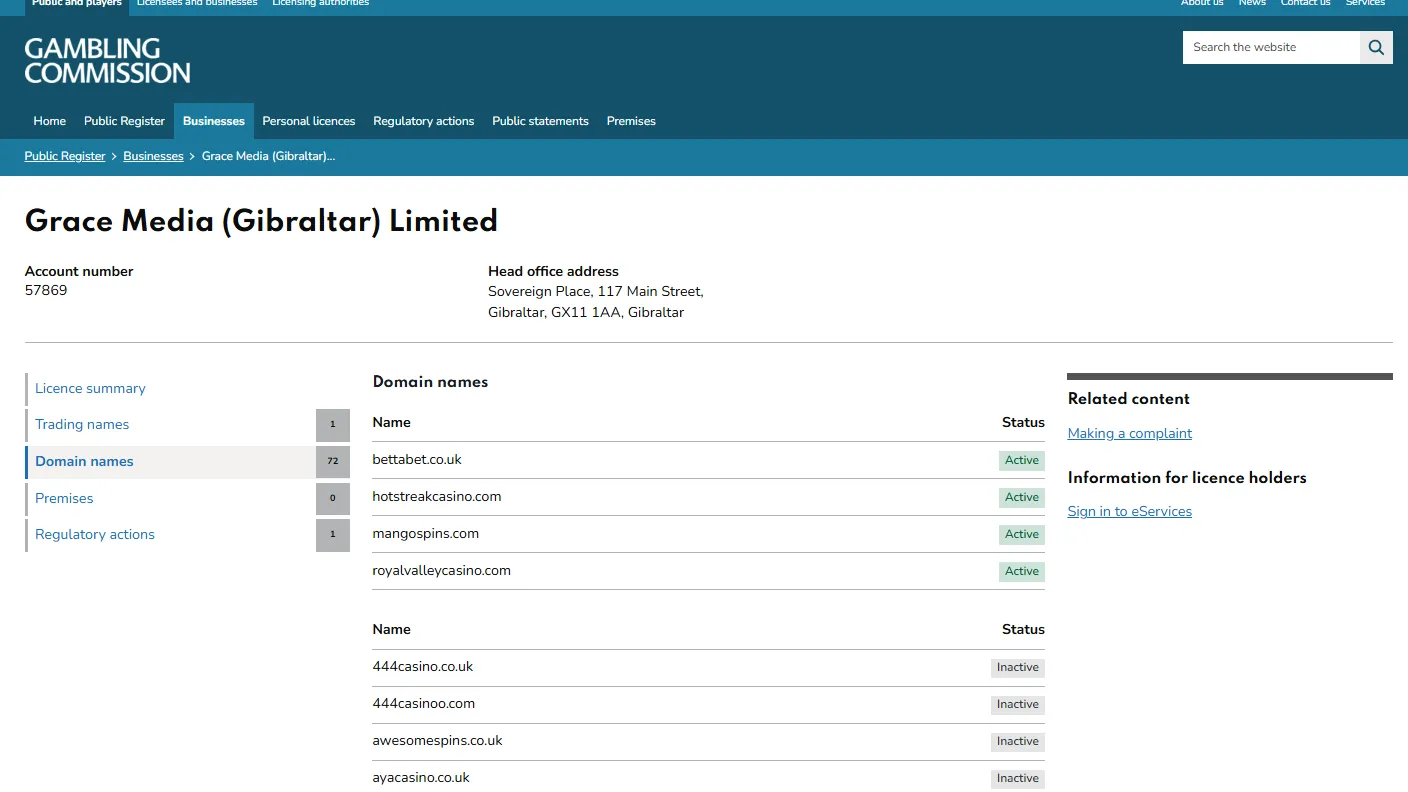Select Domain names in the sidebar
The width and height of the screenshot is (1408, 792).
click(x=84, y=461)
